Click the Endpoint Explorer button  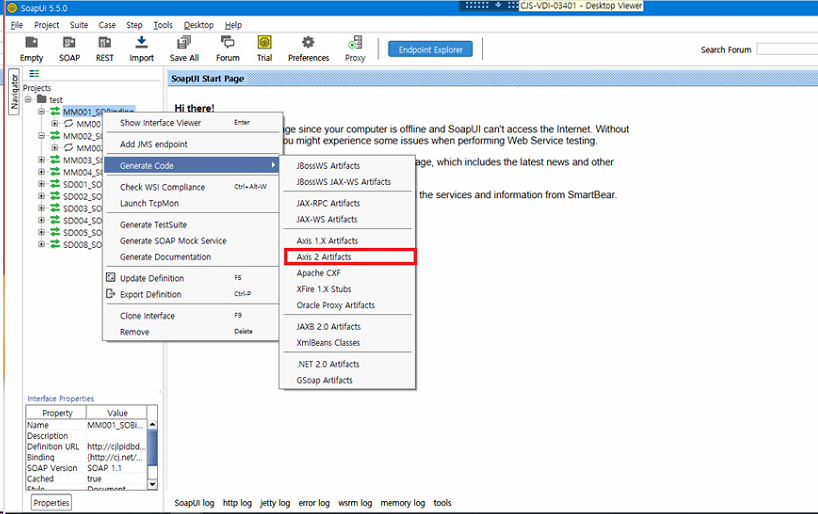point(430,50)
